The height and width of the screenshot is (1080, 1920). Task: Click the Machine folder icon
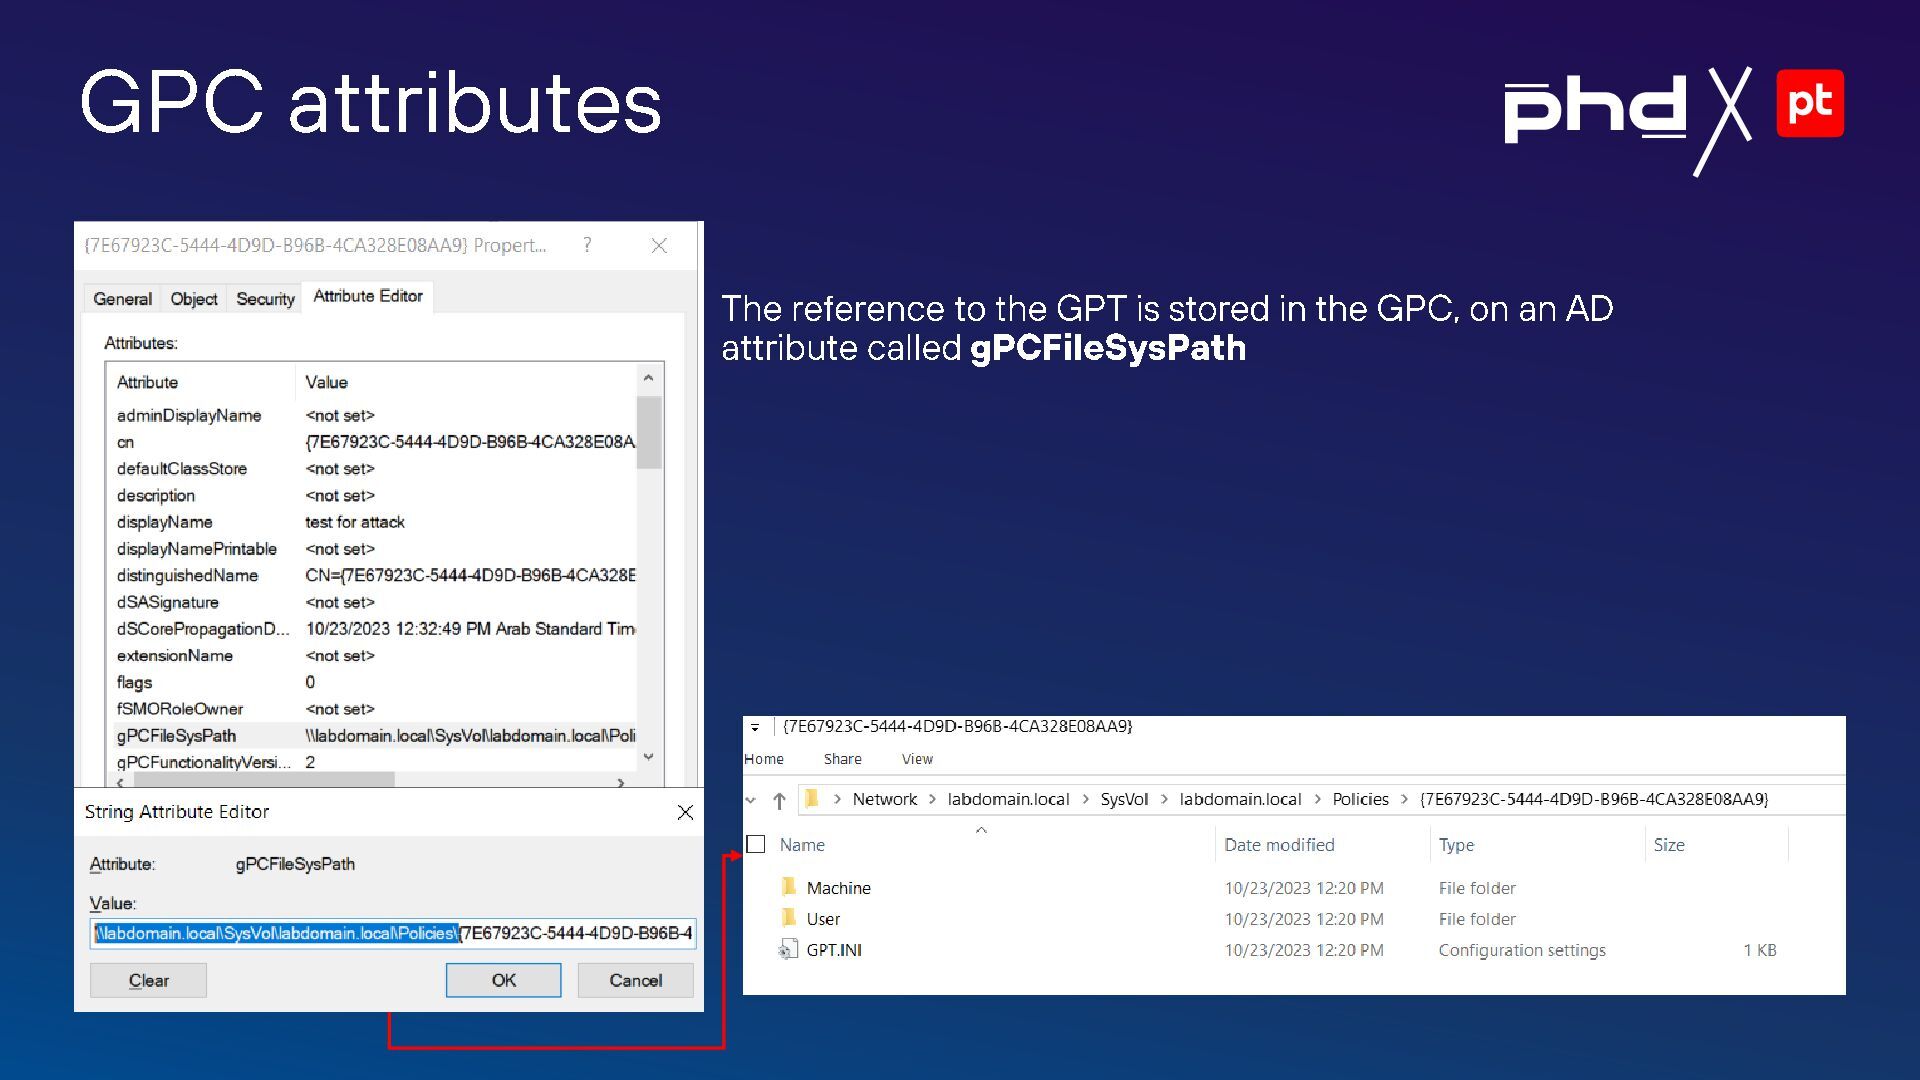(789, 887)
